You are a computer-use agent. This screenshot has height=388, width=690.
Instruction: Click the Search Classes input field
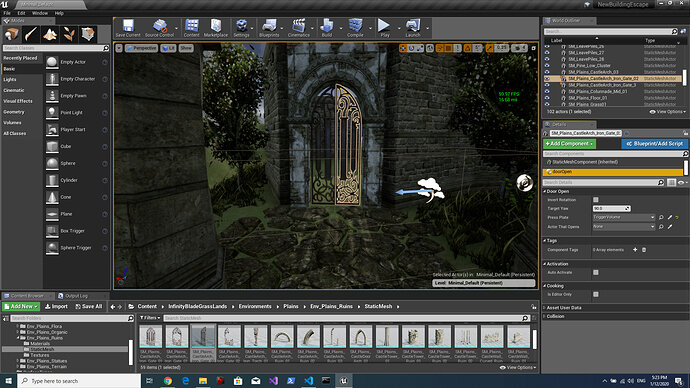pyautogui.click(x=56, y=48)
